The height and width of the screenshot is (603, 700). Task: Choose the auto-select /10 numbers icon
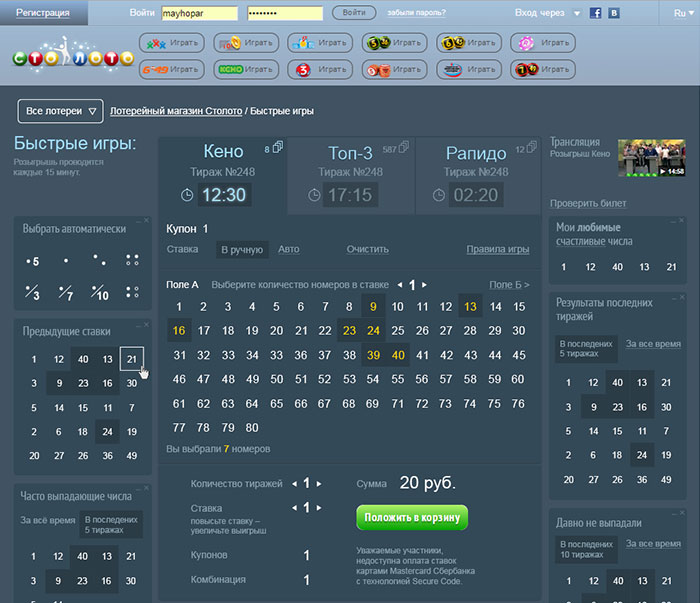click(100, 293)
